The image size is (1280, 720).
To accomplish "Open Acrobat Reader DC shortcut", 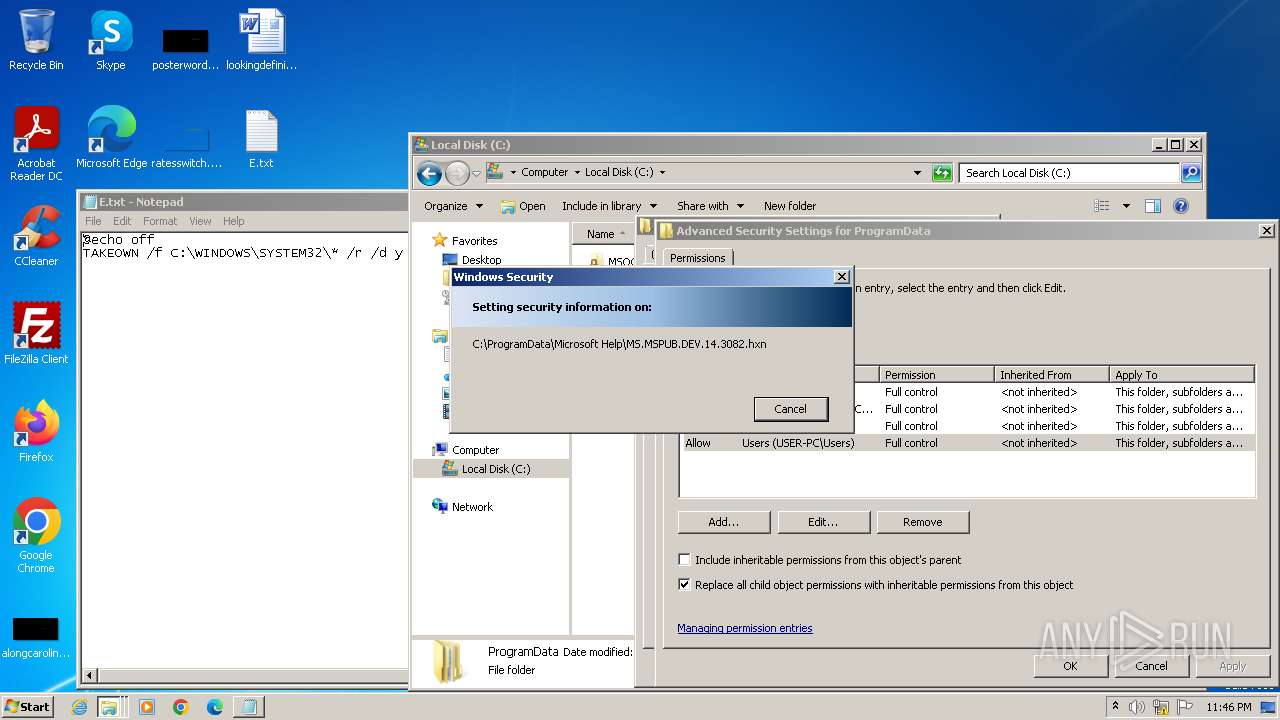I will 36,144.
